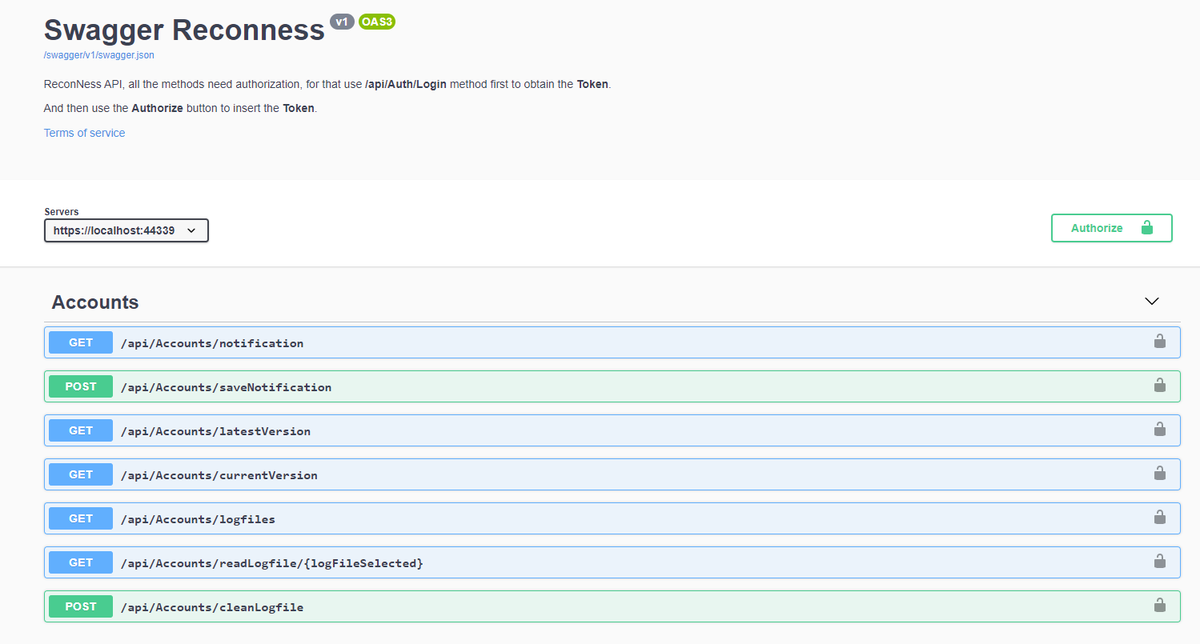Click the Authorize button
Viewport: 1200px width, 644px height.
click(x=1111, y=228)
